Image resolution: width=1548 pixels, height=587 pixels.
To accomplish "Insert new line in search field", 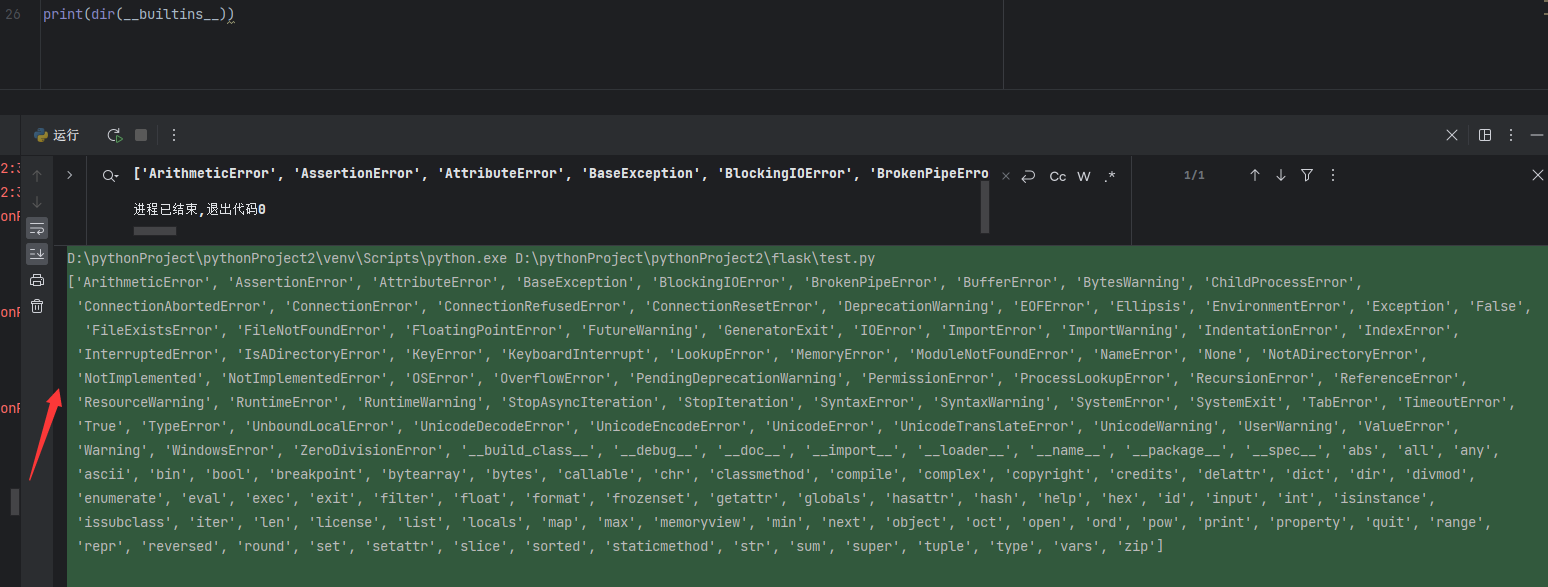I will 1028,176.
